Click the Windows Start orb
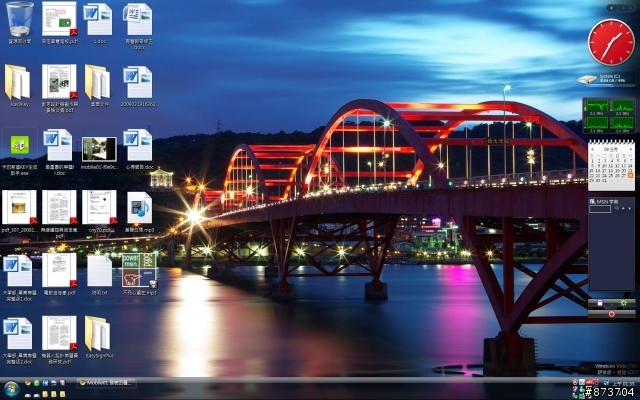Viewport: 640px width, 400px height. [x=11, y=389]
